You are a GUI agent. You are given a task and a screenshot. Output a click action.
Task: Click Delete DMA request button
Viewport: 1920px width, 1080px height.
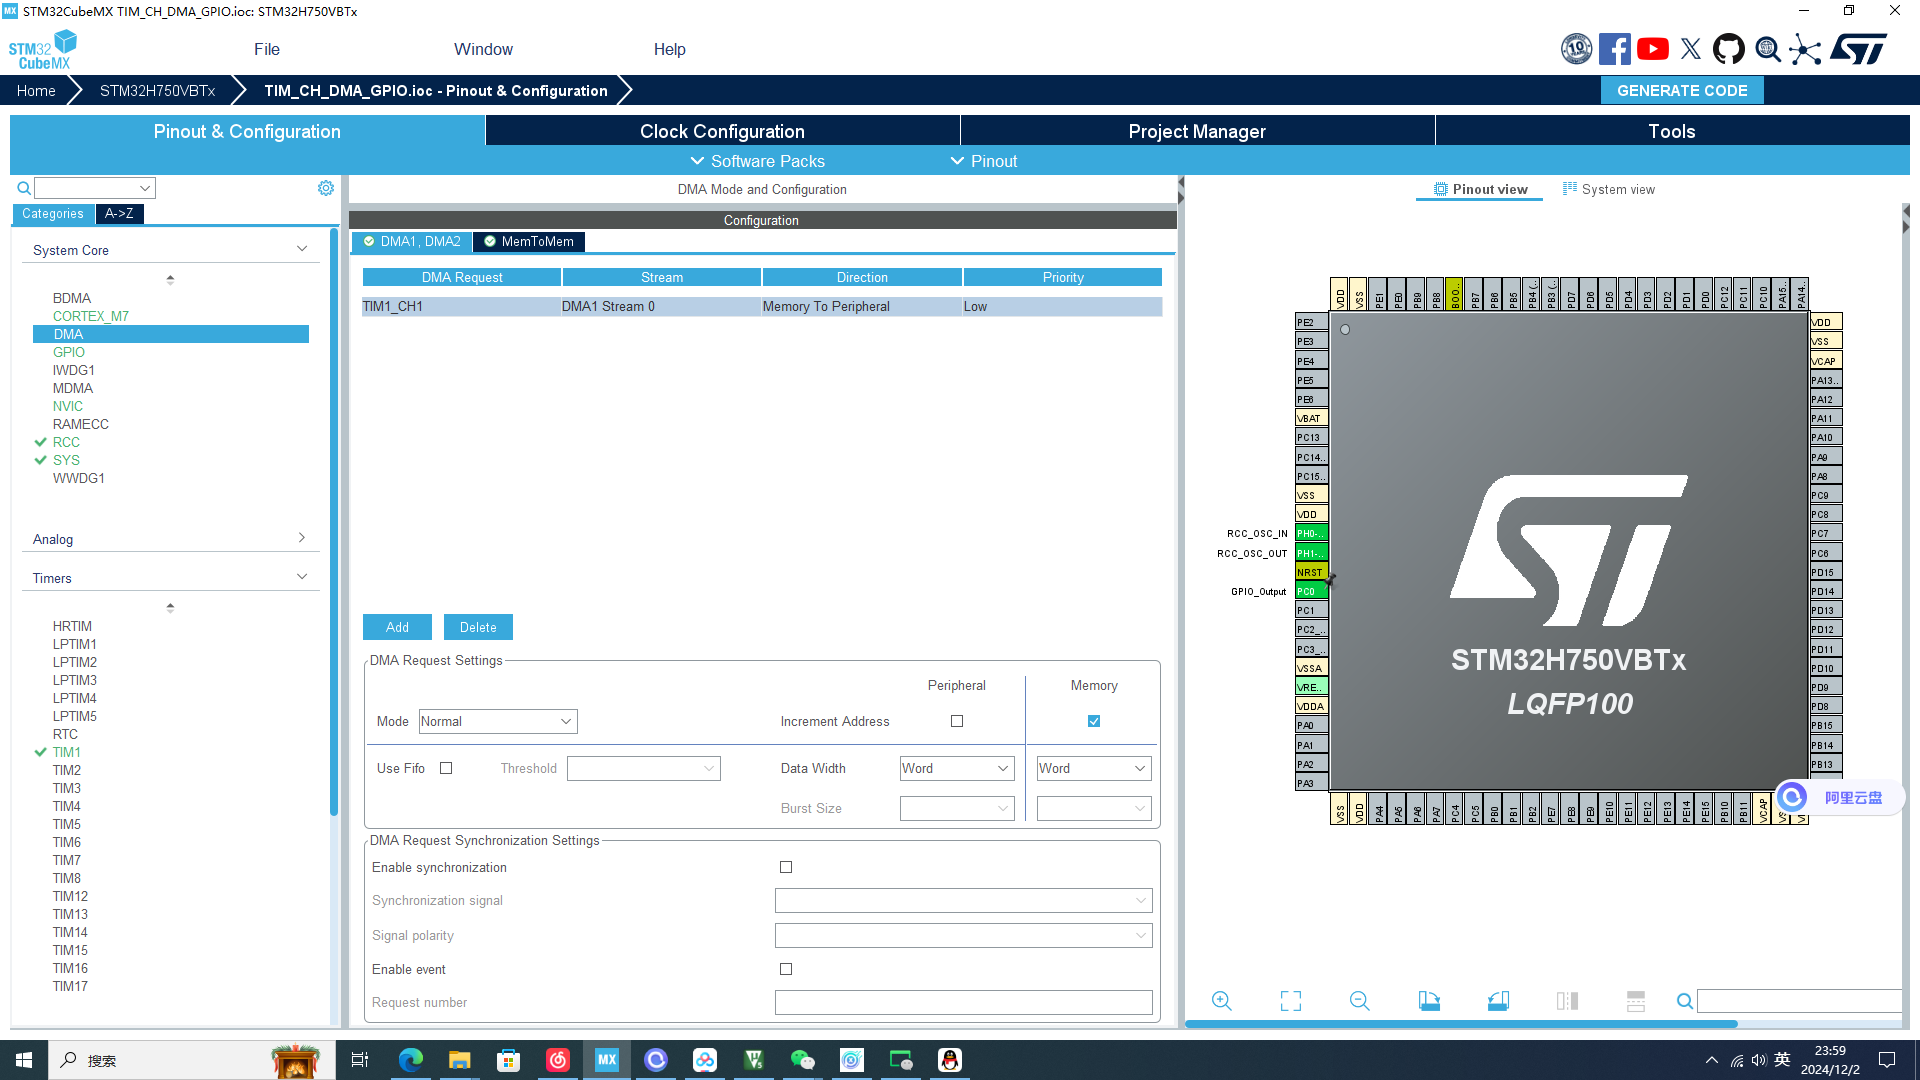point(478,627)
